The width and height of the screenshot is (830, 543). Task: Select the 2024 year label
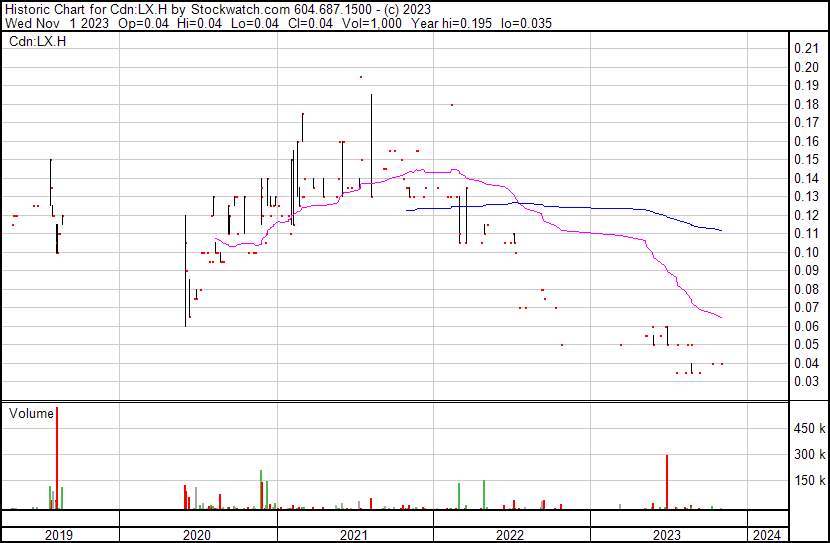[x=766, y=535]
